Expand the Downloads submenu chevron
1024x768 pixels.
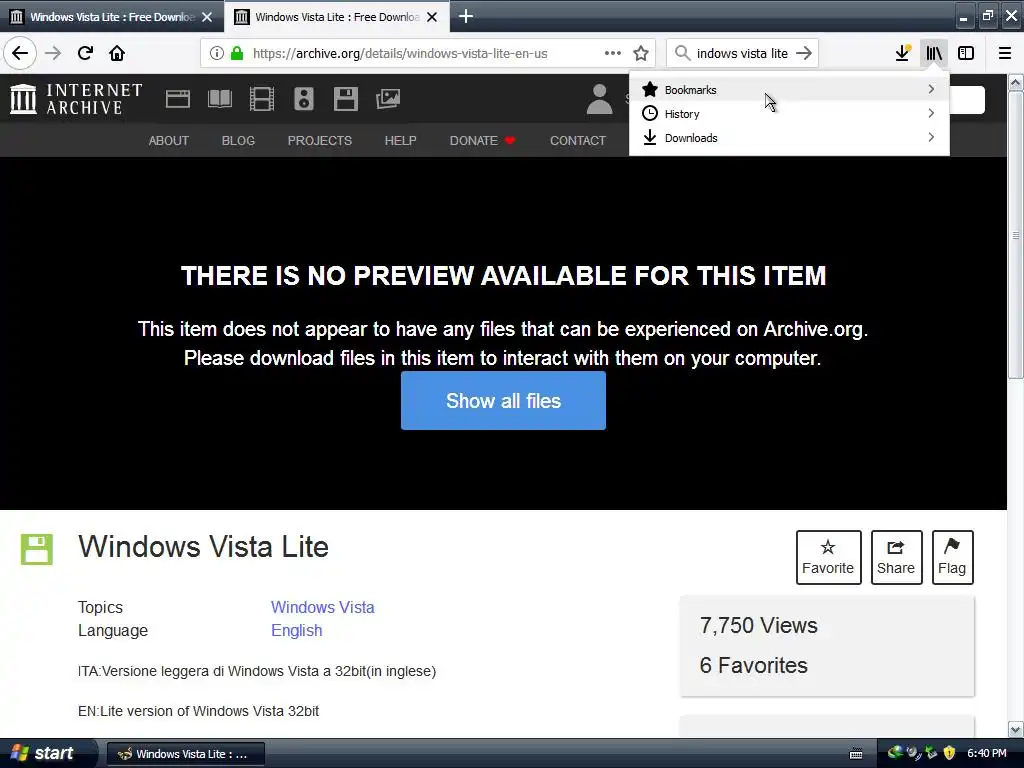click(x=931, y=138)
